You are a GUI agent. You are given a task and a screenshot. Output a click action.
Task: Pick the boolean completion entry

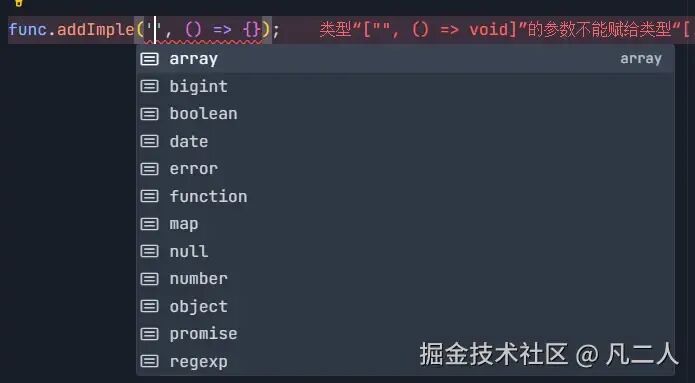[x=405, y=114]
